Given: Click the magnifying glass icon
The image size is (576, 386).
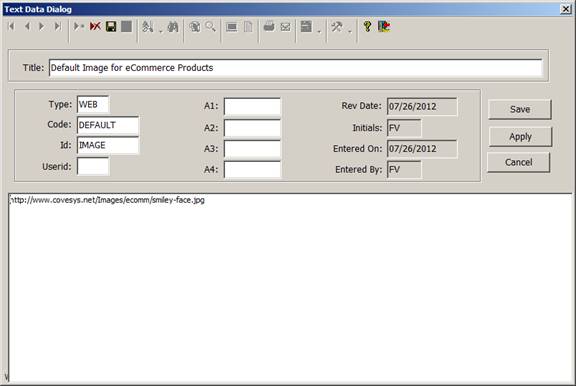Looking at the screenshot, I should point(210,26).
